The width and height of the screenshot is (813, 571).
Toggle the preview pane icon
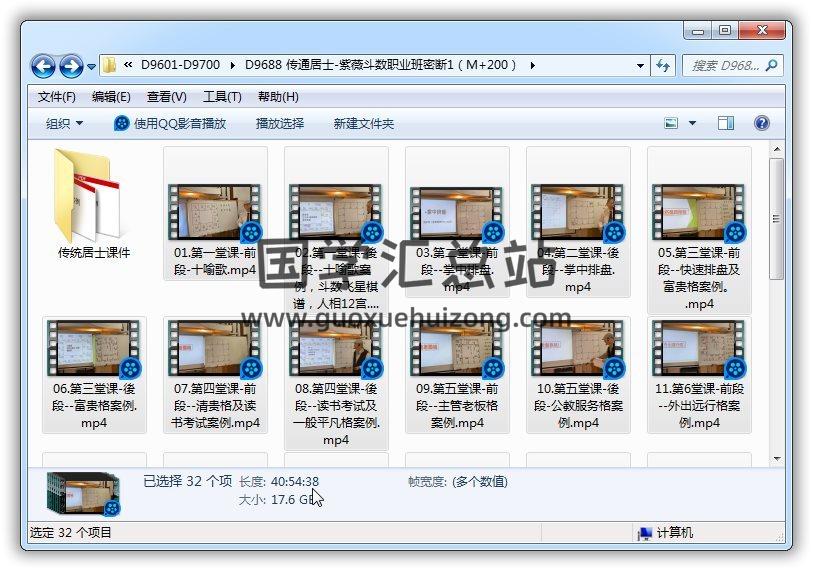[x=725, y=123]
